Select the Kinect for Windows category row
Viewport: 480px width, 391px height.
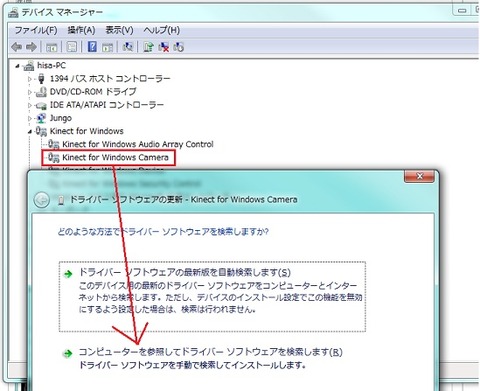tap(86, 131)
